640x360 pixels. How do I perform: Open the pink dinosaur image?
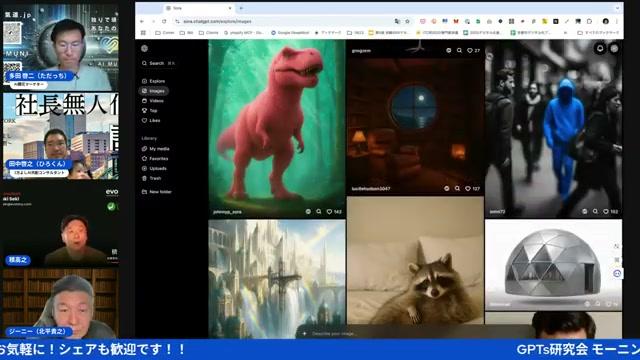[277, 129]
